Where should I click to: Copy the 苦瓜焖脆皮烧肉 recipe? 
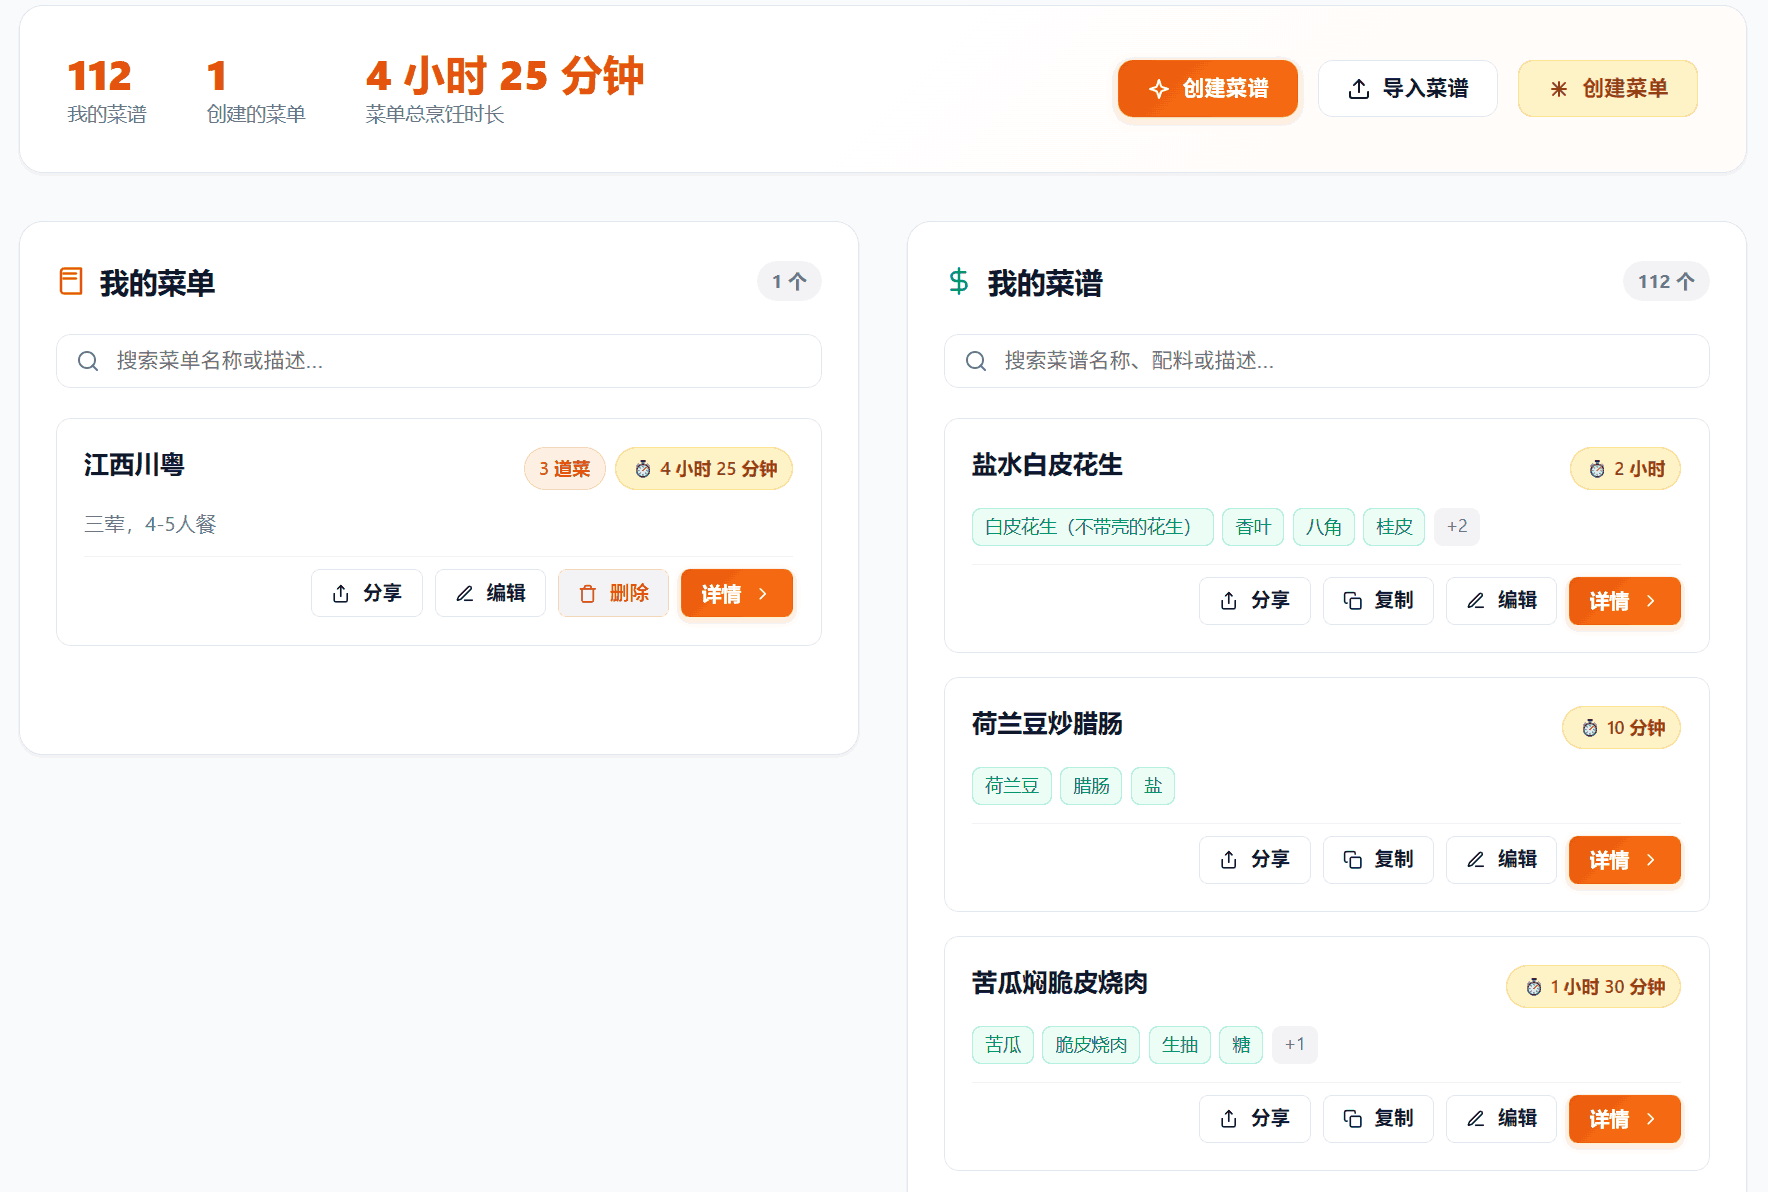pos(1378,1119)
